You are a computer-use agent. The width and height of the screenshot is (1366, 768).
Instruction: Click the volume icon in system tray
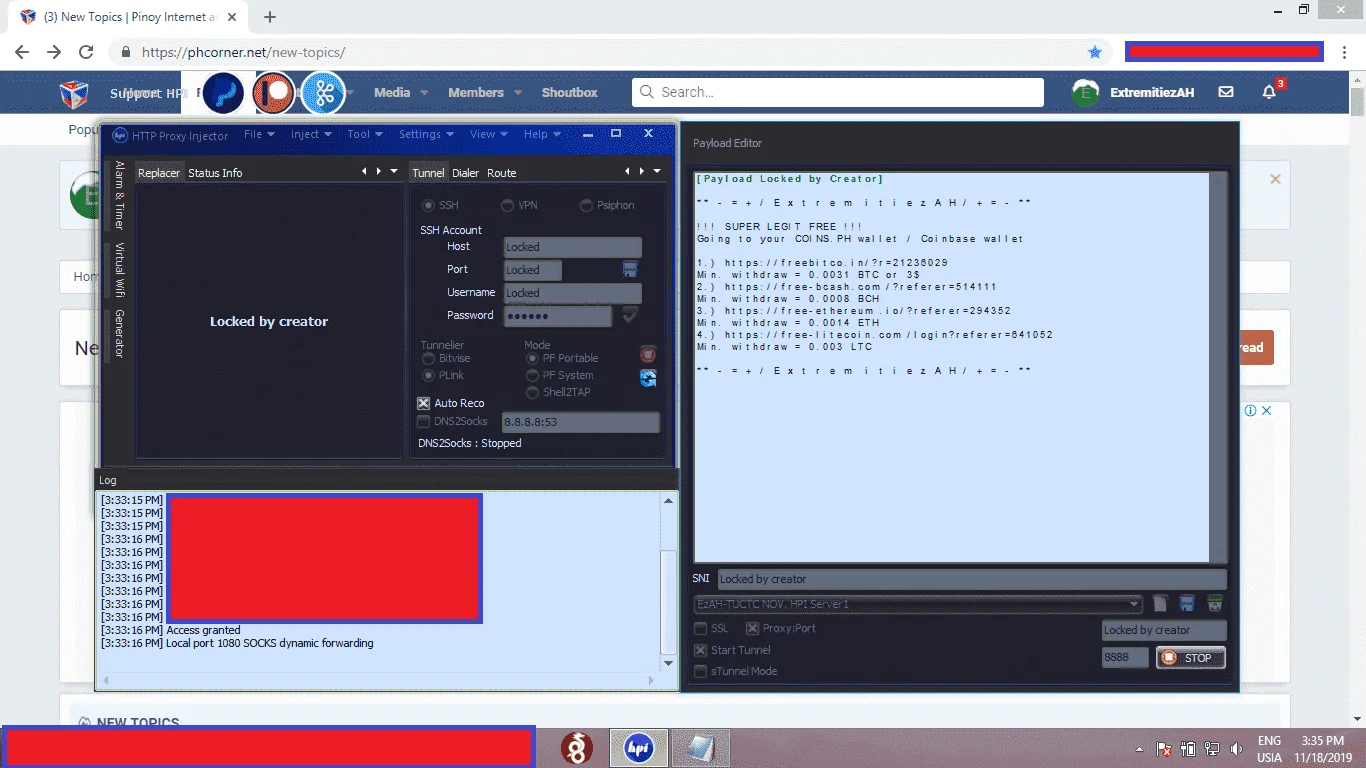(x=1236, y=748)
